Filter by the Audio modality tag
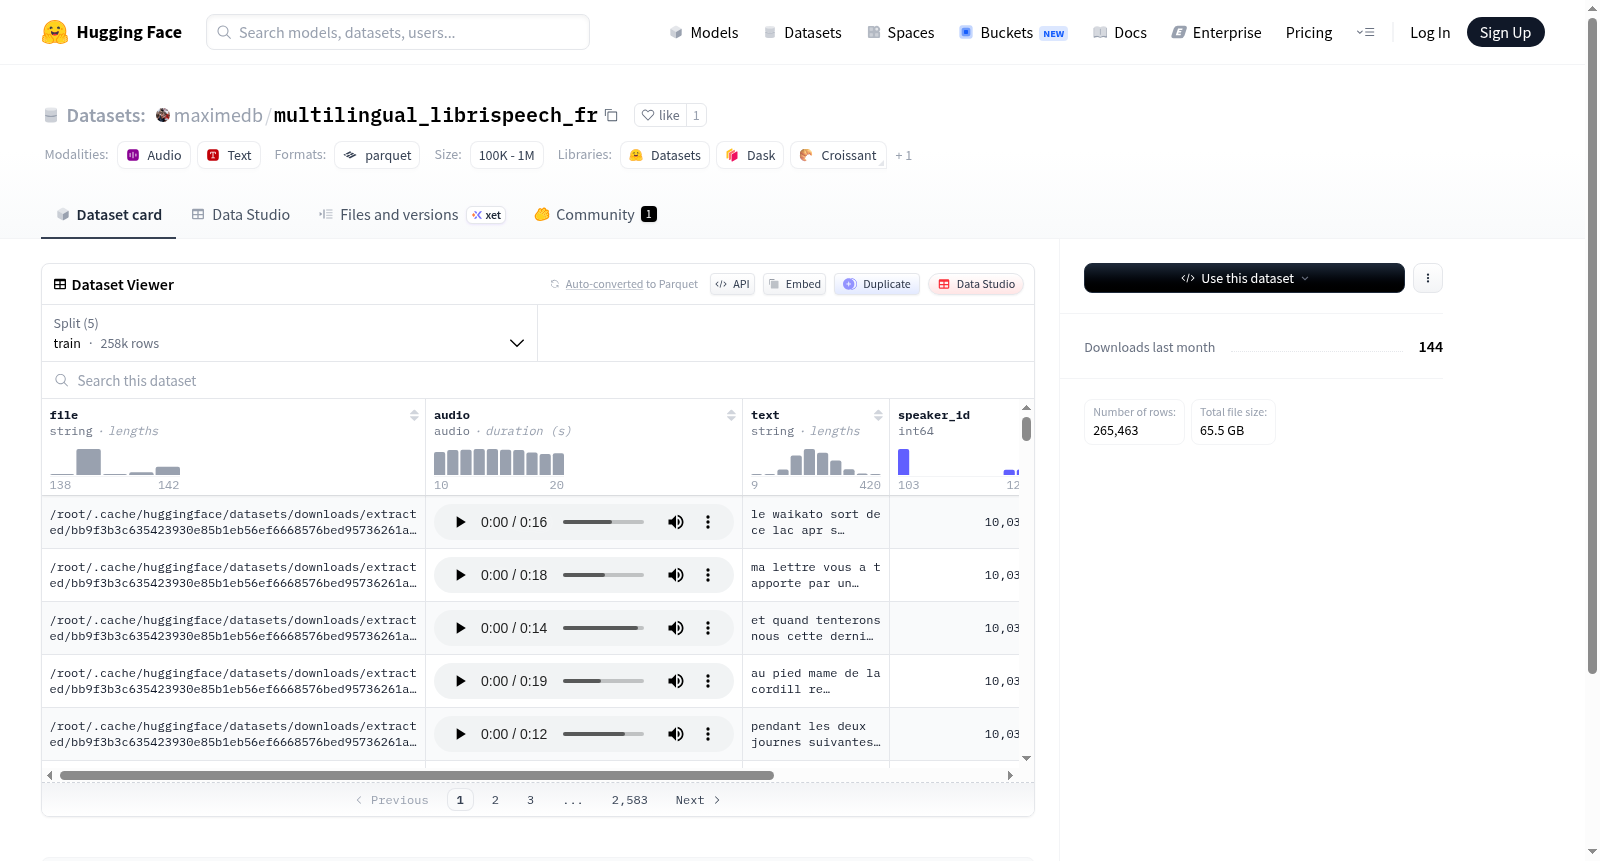This screenshot has height=861, width=1600. pos(154,155)
